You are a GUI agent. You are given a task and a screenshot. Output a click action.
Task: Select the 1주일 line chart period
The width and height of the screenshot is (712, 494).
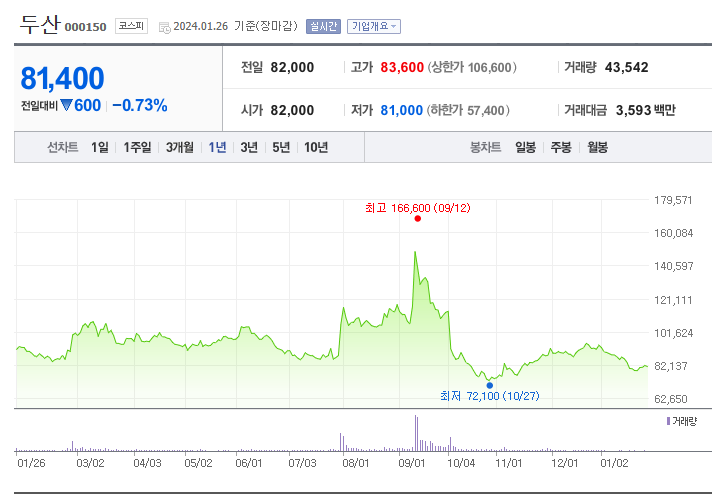[x=137, y=147]
